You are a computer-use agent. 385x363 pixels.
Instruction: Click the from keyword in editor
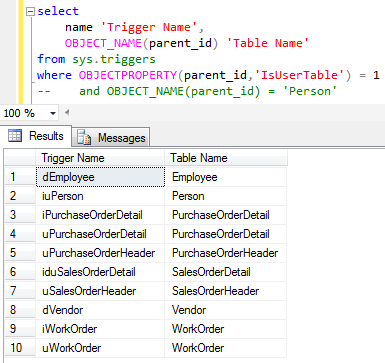pos(51,59)
